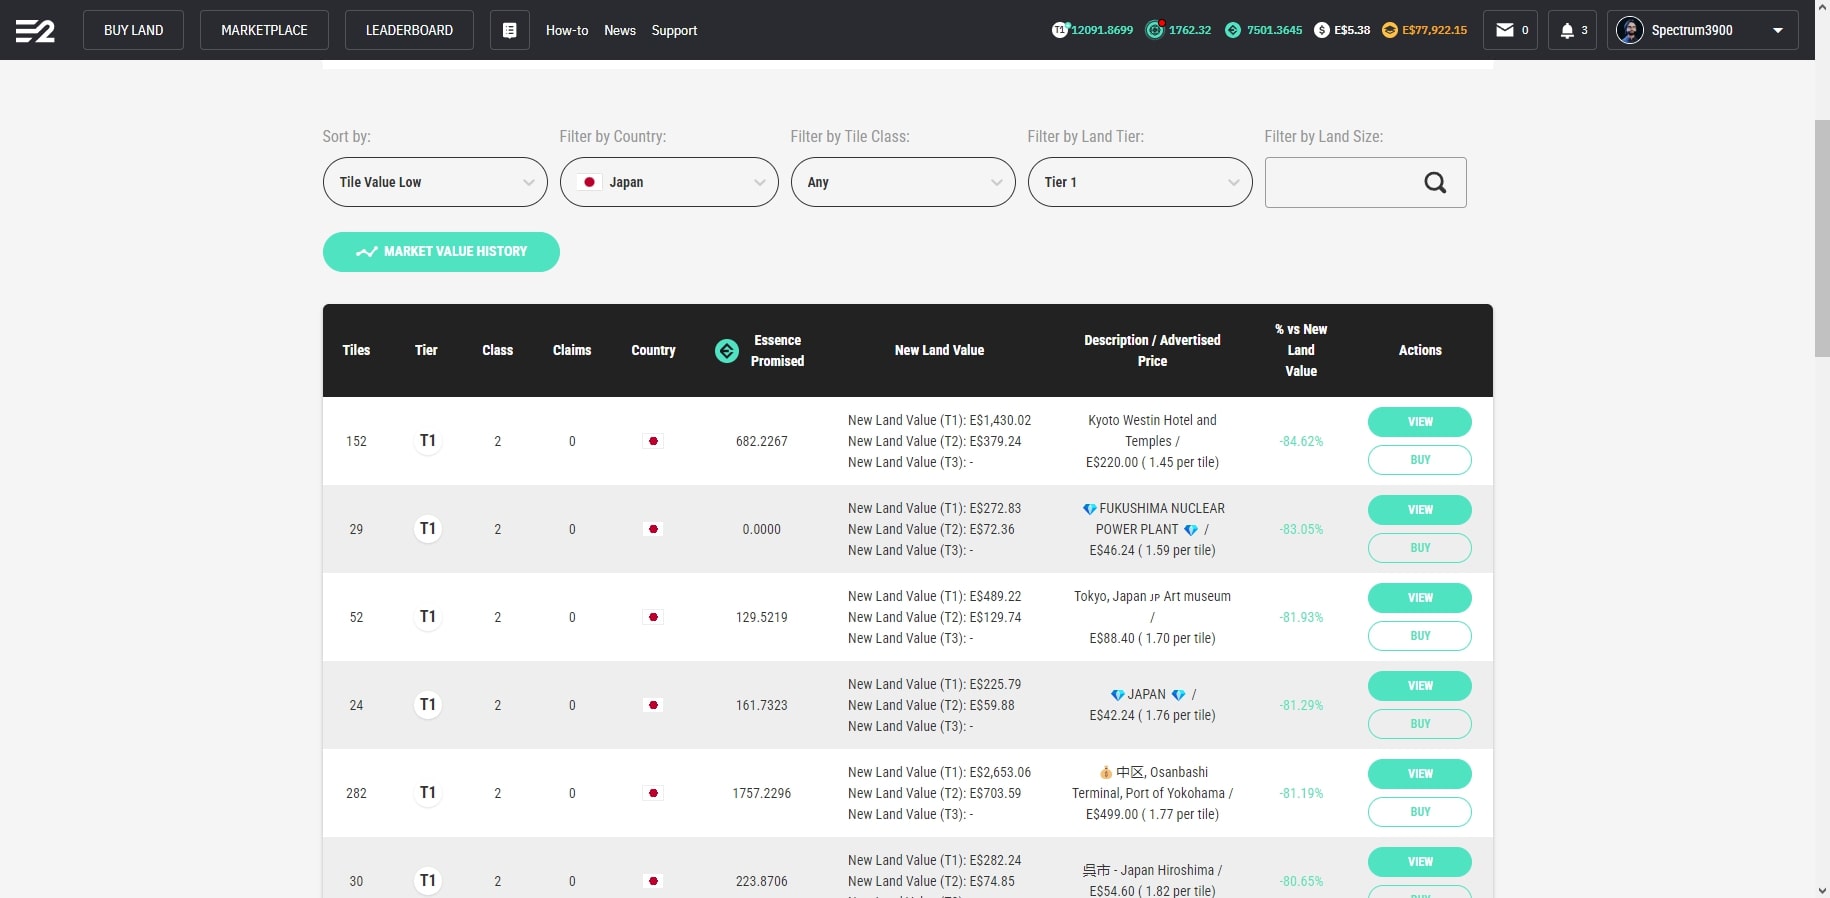Expand the Filter by Land Tier dropdown
The height and width of the screenshot is (898, 1830).
[1139, 182]
